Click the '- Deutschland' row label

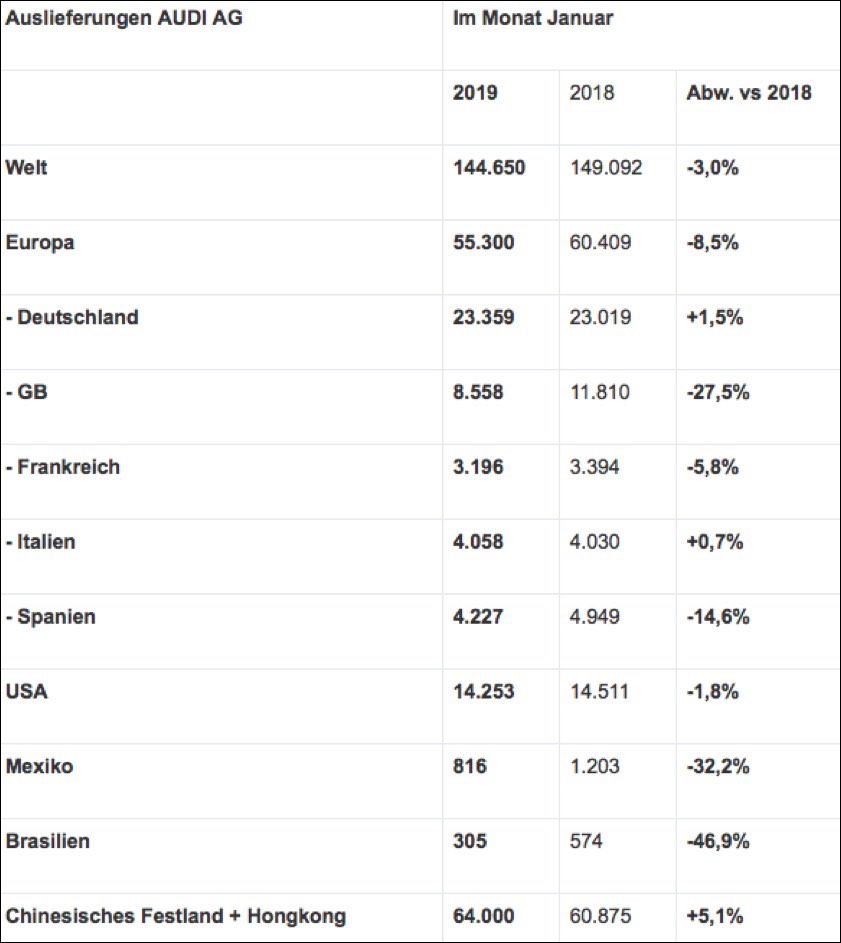(72, 318)
